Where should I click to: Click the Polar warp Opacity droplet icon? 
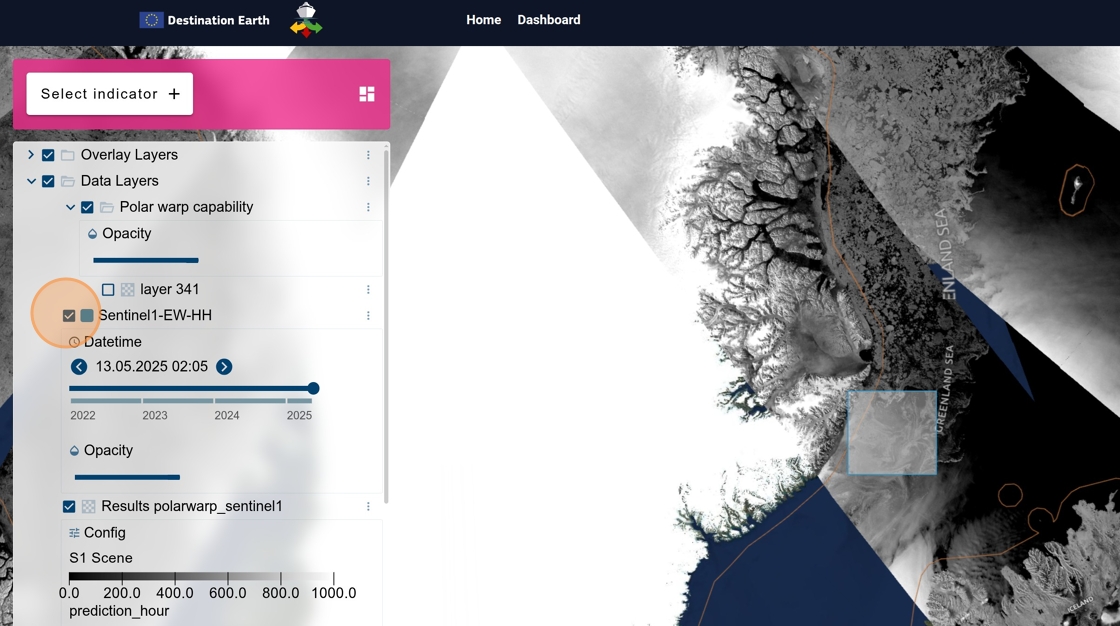click(x=92, y=234)
